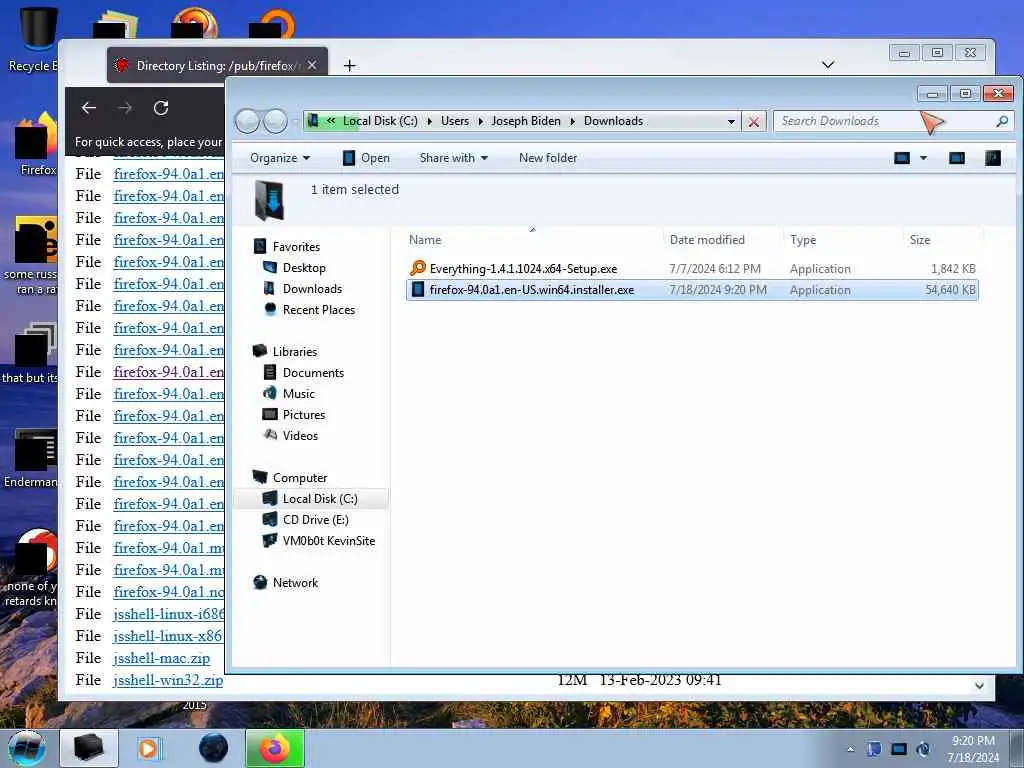Click the search magnifier icon
This screenshot has height=768, width=1024.
tap(1002, 121)
